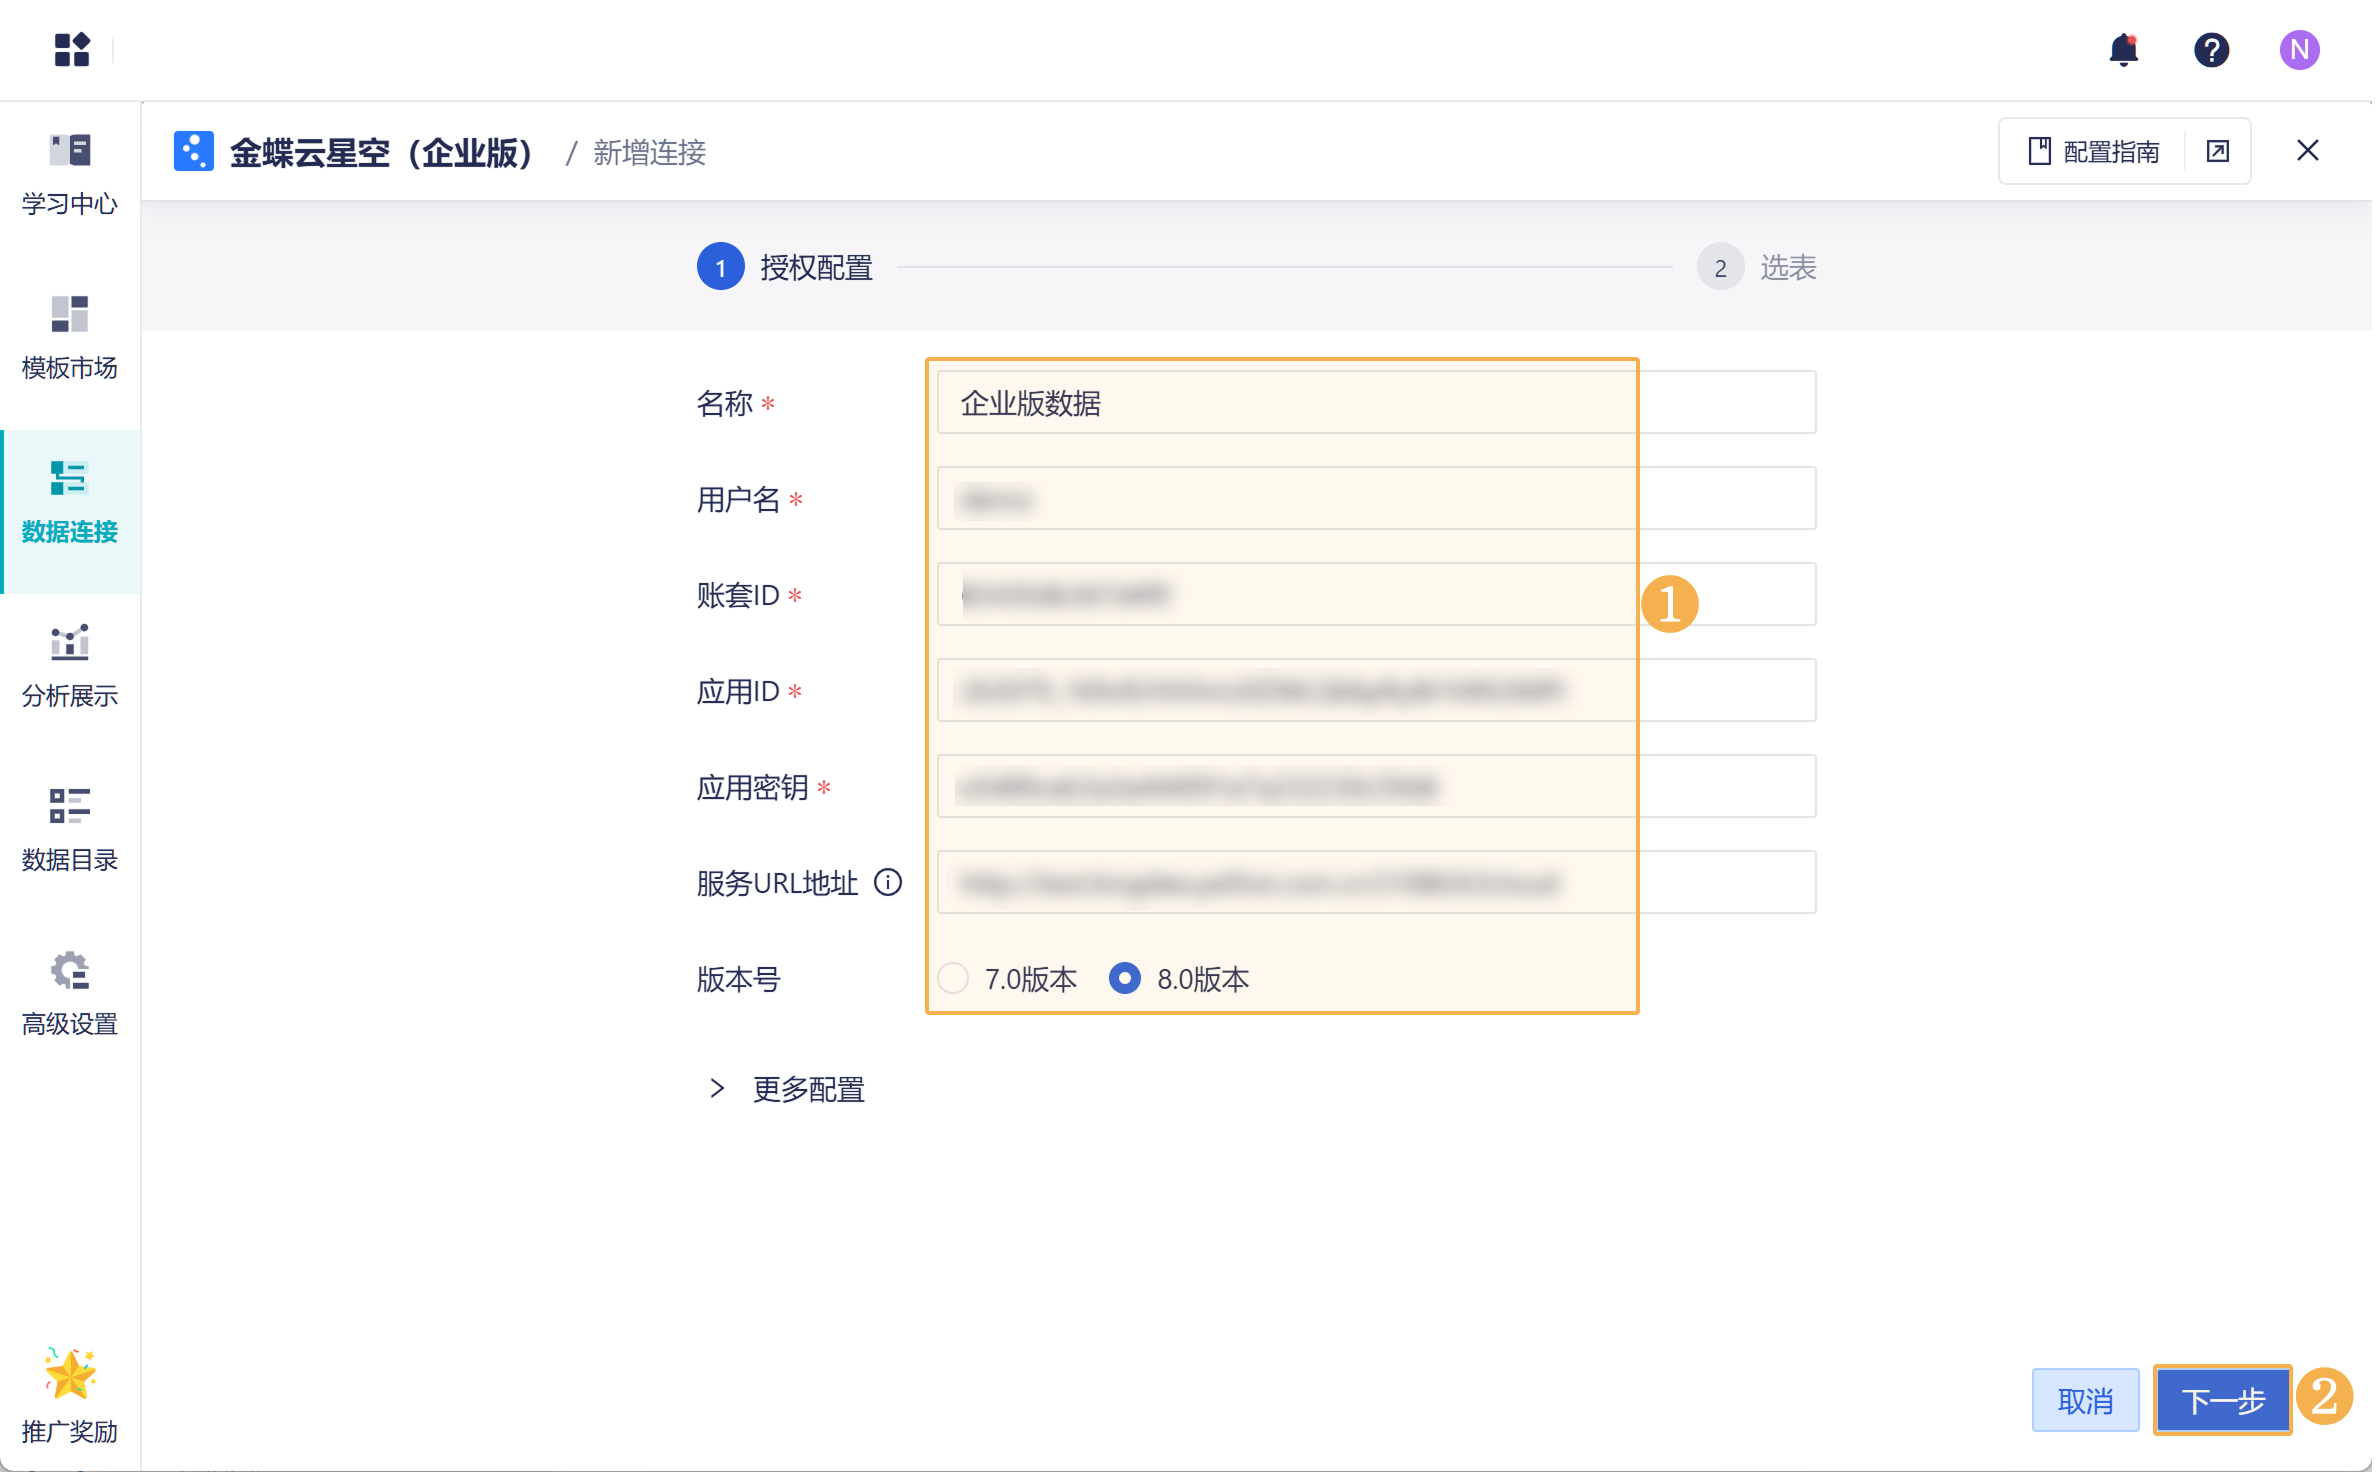Click 下一步 button
Screen dimensions: 2377x1472
click(x=2222, y=1400)
